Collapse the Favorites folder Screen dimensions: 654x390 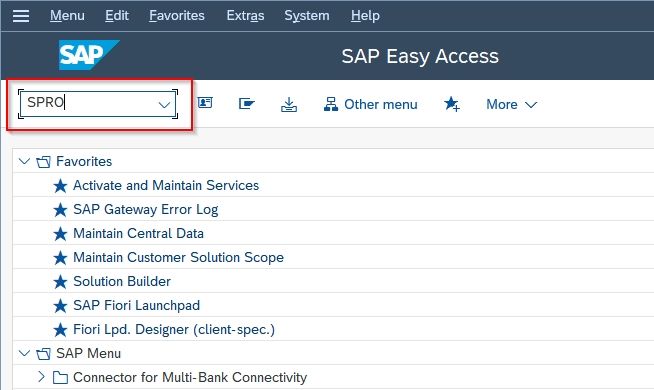click(25, 161)
